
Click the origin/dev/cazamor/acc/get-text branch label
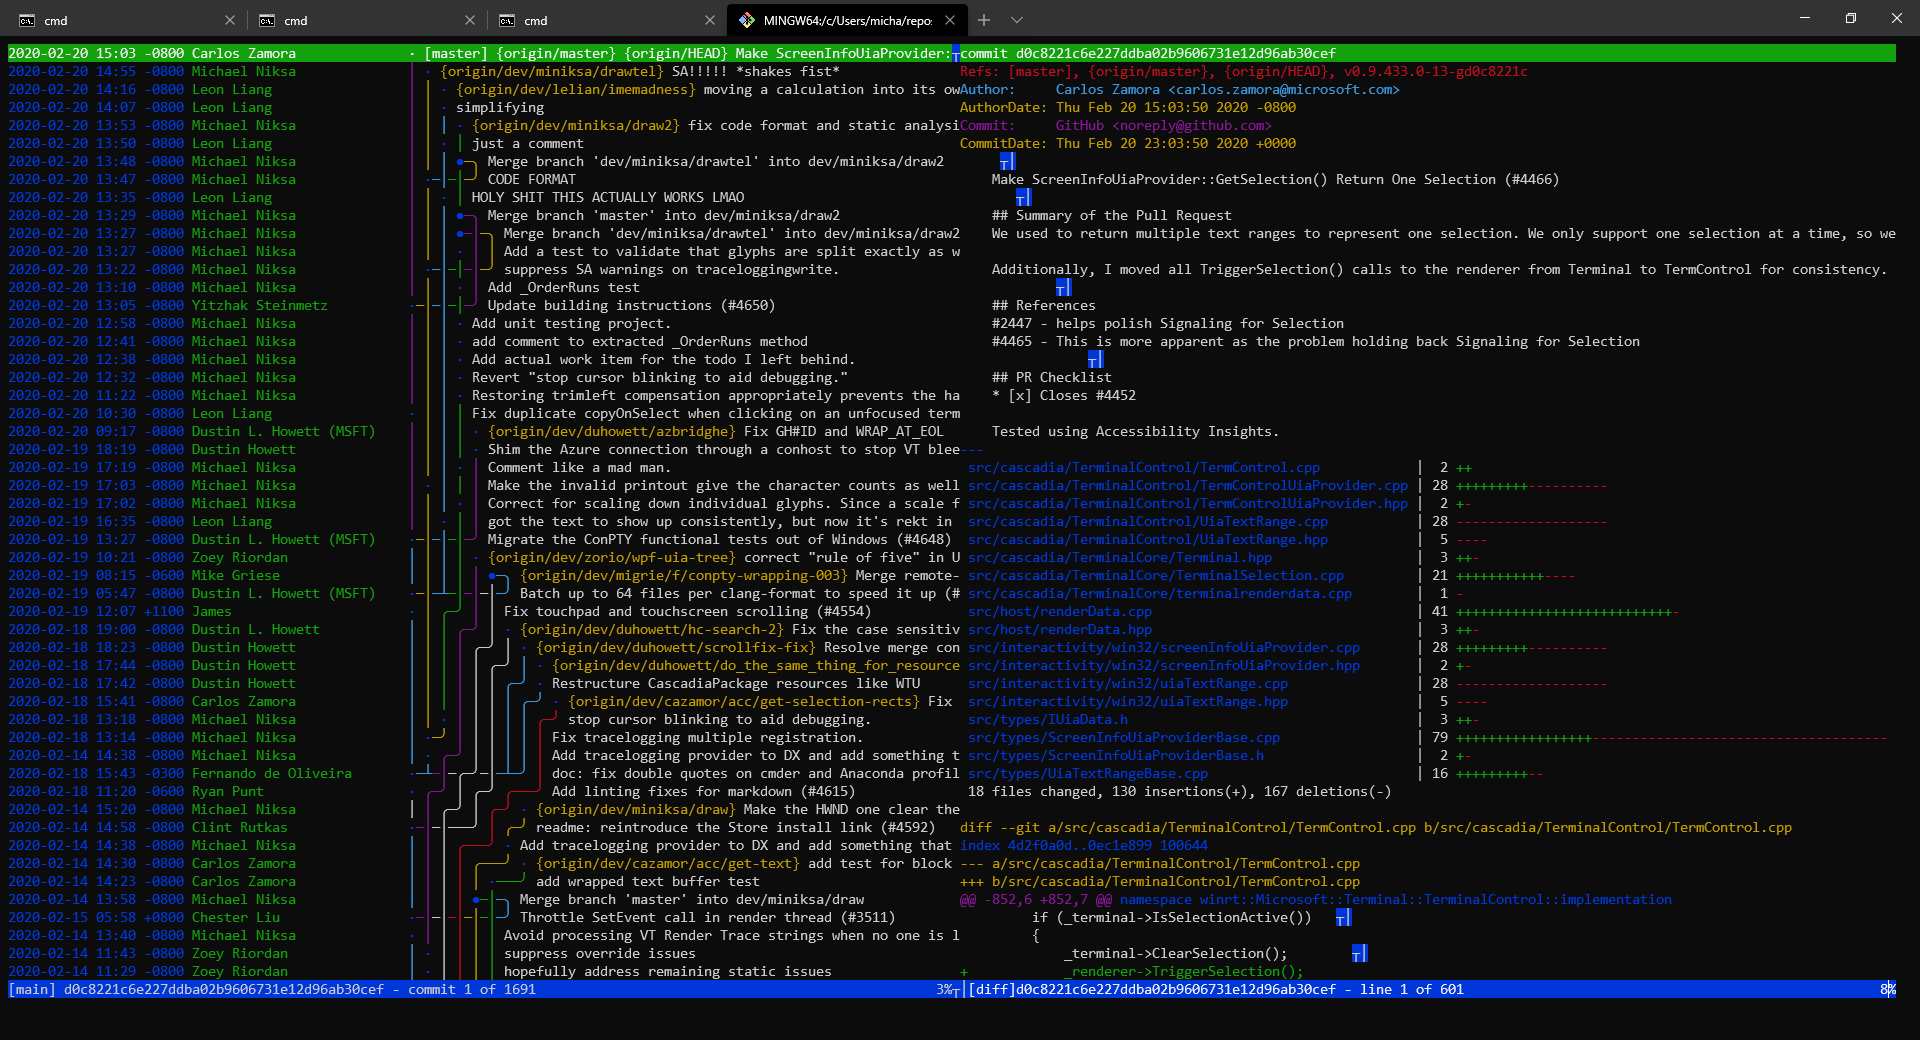(668, 863)
